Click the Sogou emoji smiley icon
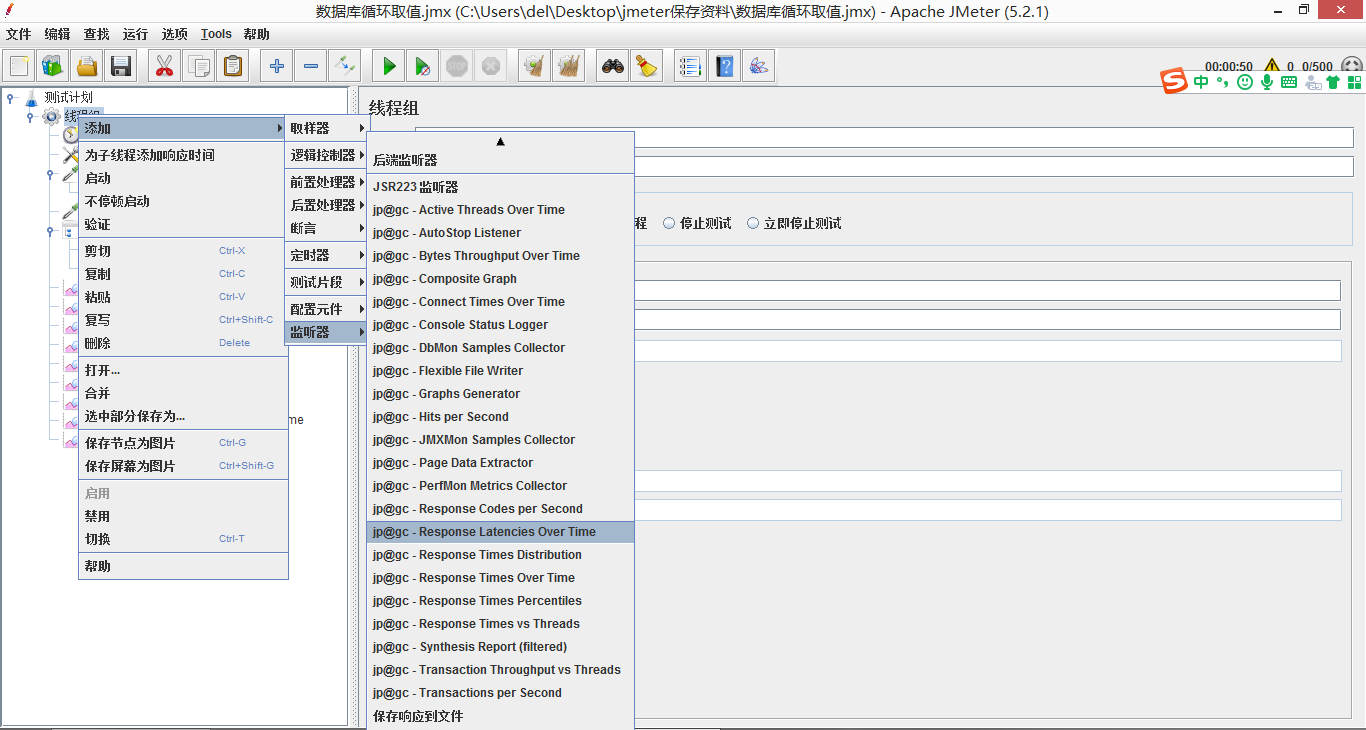 click(x=1245, y=82)
